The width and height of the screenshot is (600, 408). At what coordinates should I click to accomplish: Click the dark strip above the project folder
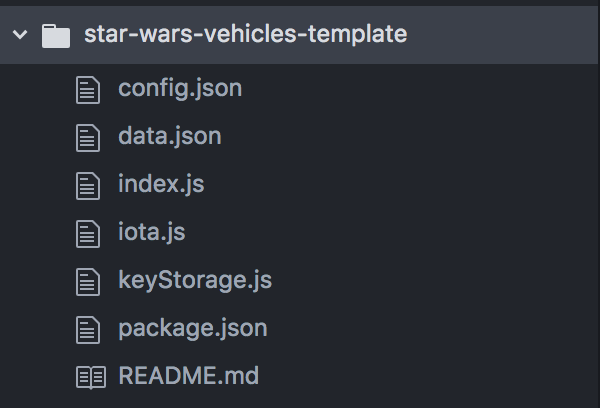point(298,3)
